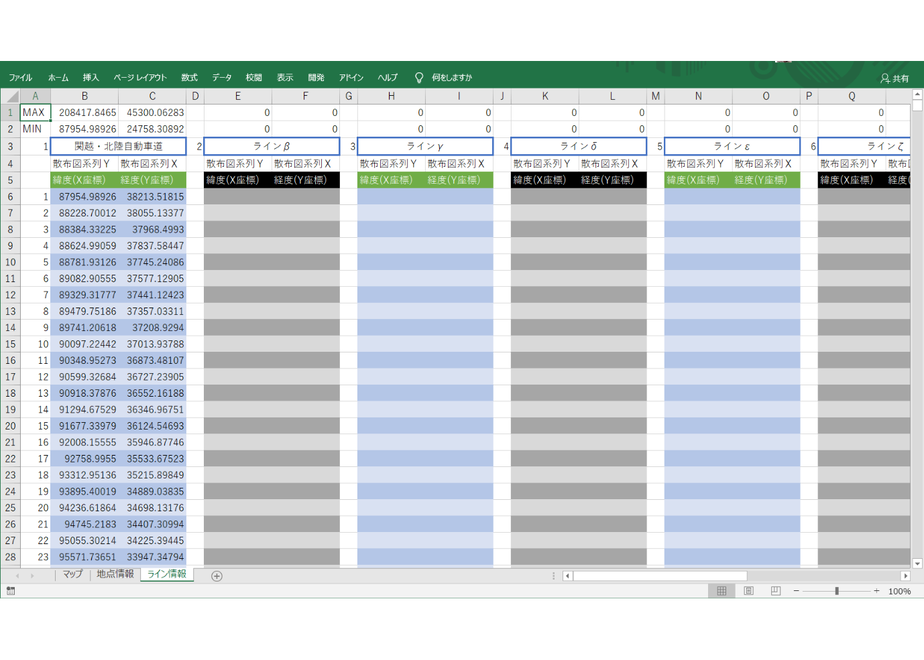
Task: Select cell A1 containing MAX
Action: (35, 112)
